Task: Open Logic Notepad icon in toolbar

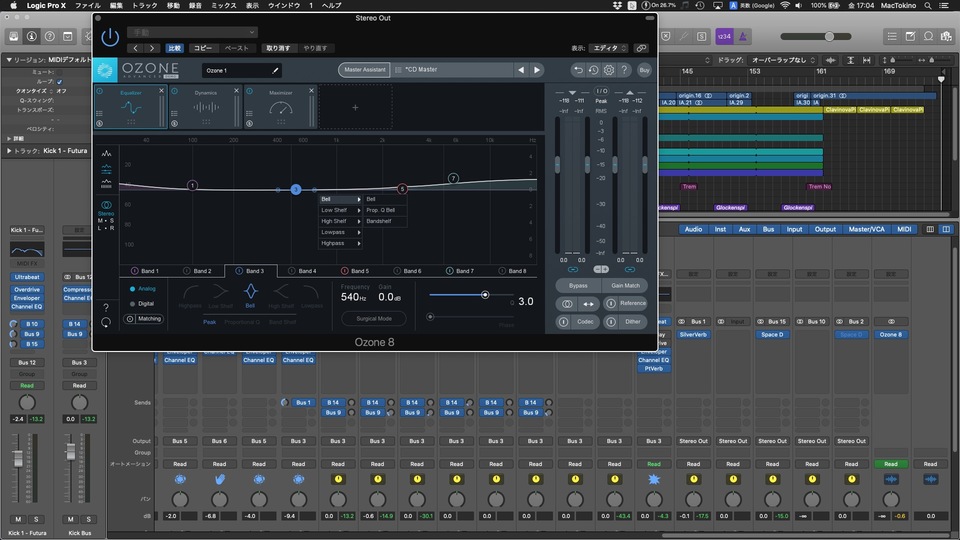Action: (910, 37)
